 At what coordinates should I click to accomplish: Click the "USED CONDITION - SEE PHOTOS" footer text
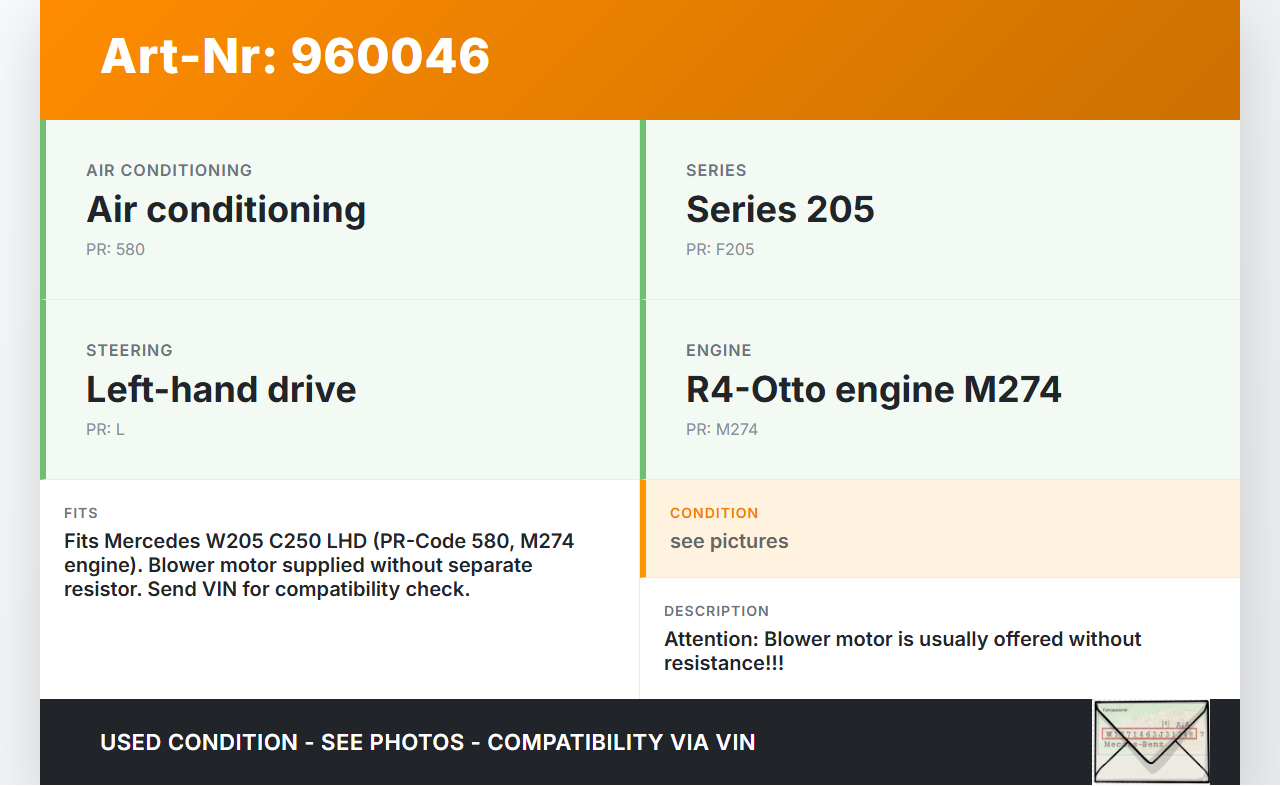pyautogui.click(x=427, y=742)
